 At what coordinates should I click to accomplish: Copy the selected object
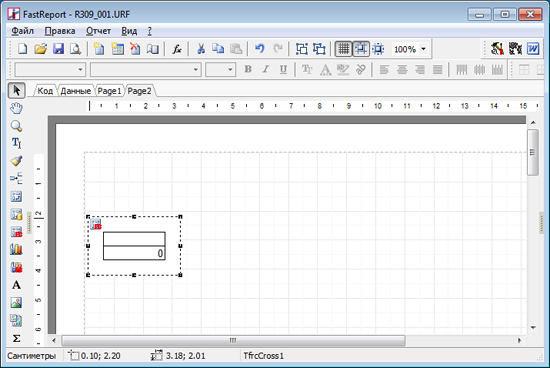pos(218,49)
